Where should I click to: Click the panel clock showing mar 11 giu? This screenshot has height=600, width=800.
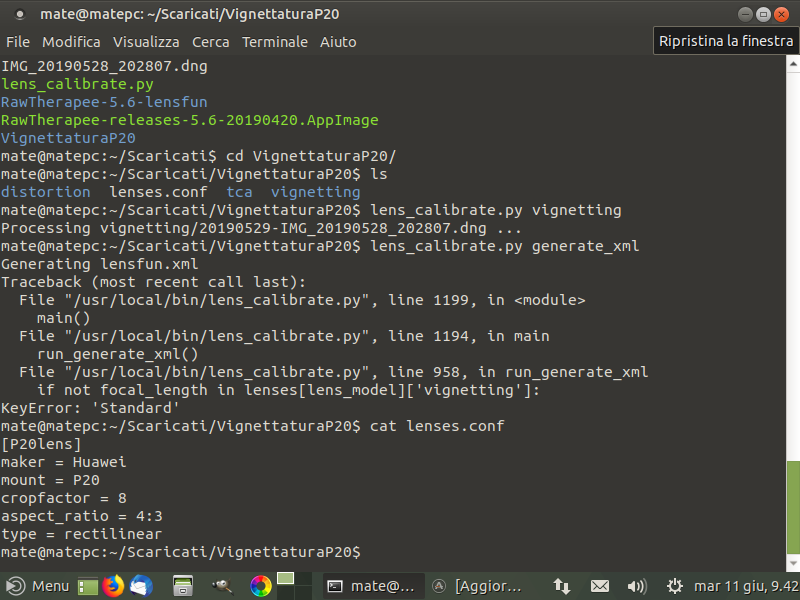[745, 586]
